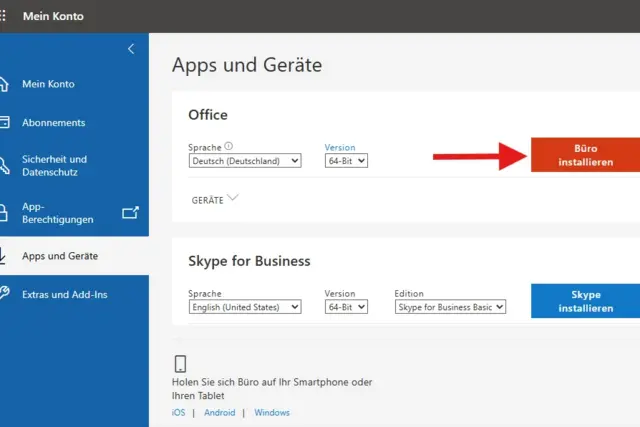Click the wrench icon beside Extras und Add-Ins

coord(4,293)
